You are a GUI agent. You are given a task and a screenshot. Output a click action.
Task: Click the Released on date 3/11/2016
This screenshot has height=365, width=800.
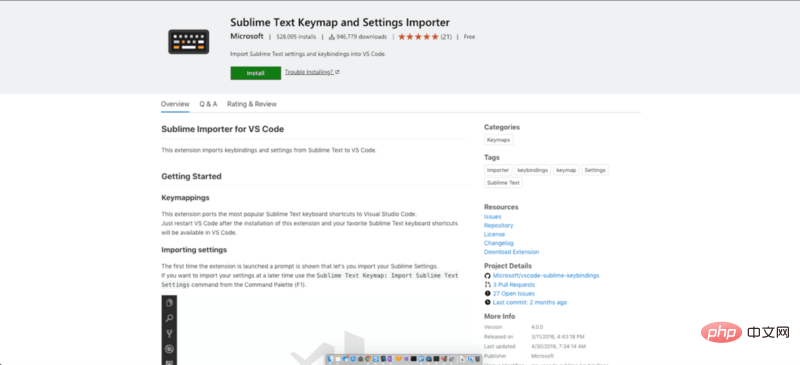tap(558, 337)
